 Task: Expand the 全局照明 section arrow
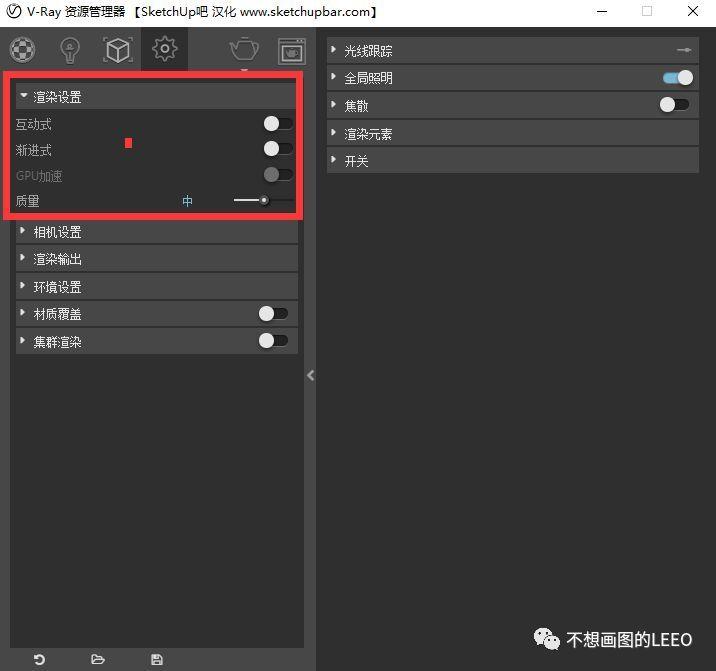click(334, 77)
